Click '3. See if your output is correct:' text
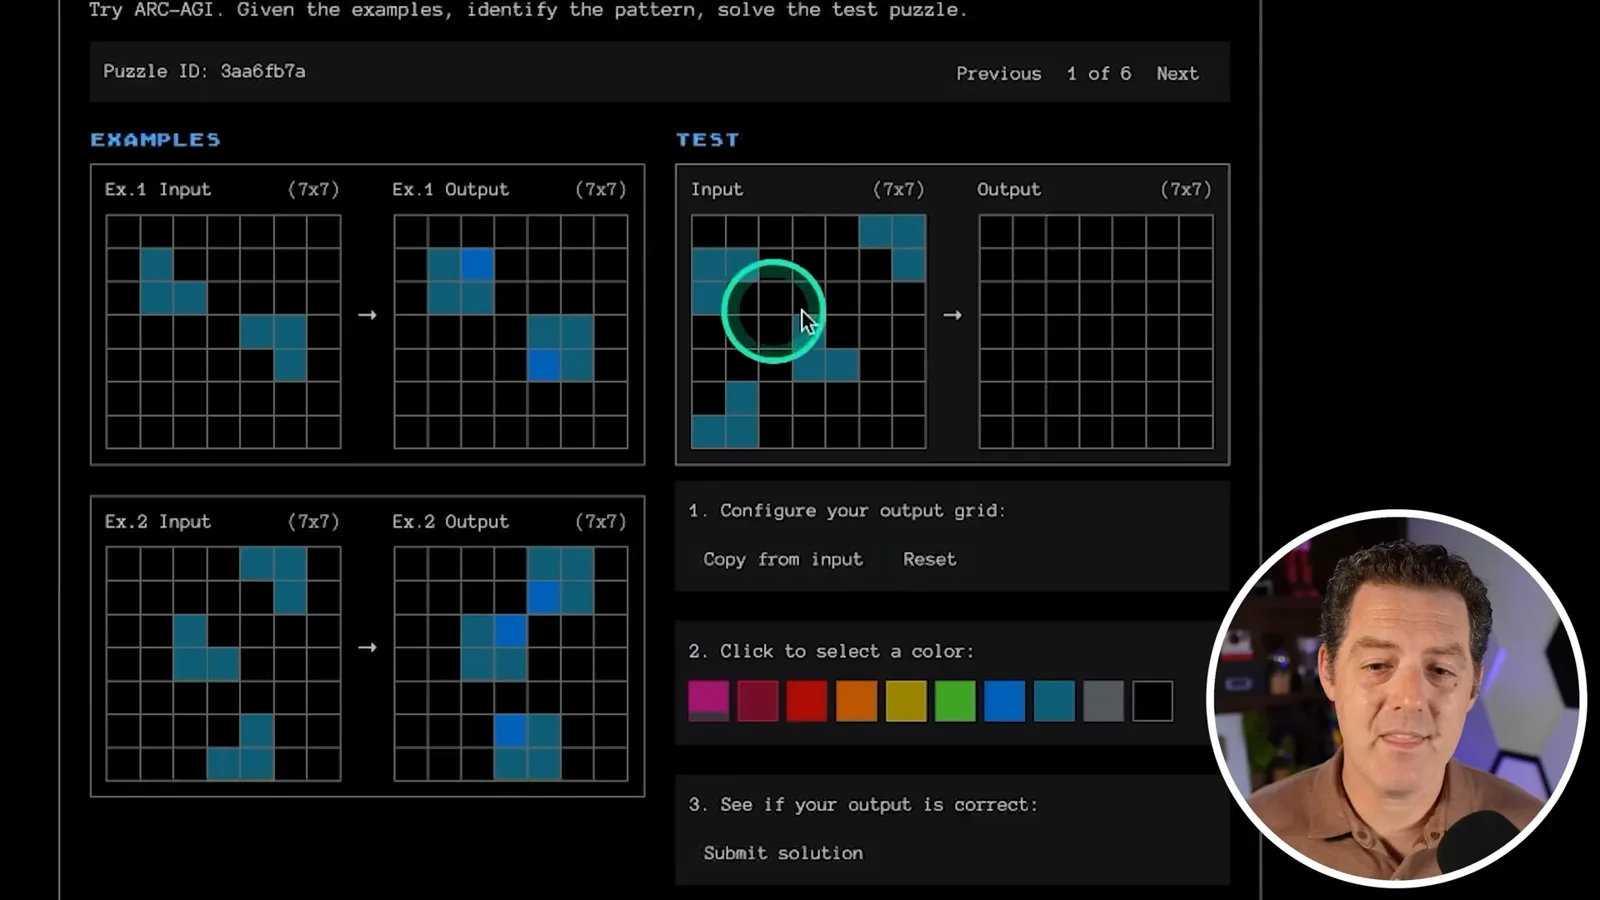Image resolution: width=1600 pixels, height=900 pixels. tap(863, 805)
